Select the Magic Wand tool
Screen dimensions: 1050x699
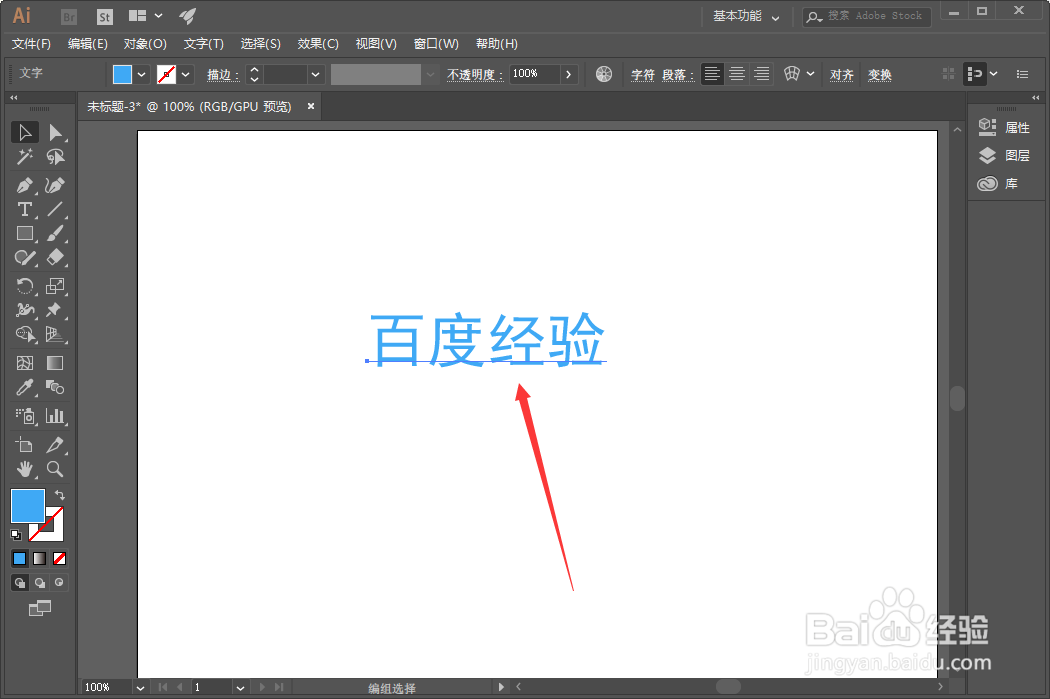24,157
